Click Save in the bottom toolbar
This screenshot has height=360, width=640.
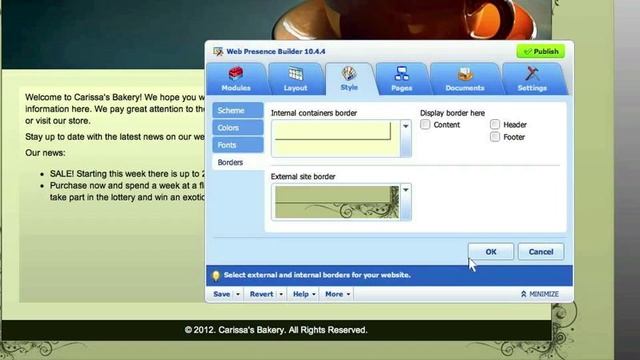[x=222, y=294]
